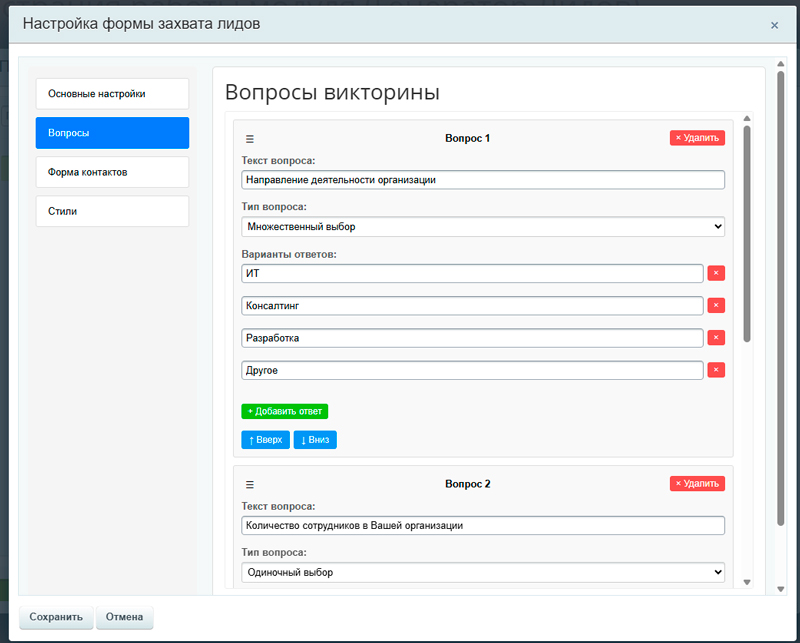Save the form with Сохранить
Image resolution: width=800 pixels, height=643 pixels.
[x=56, y=617]
